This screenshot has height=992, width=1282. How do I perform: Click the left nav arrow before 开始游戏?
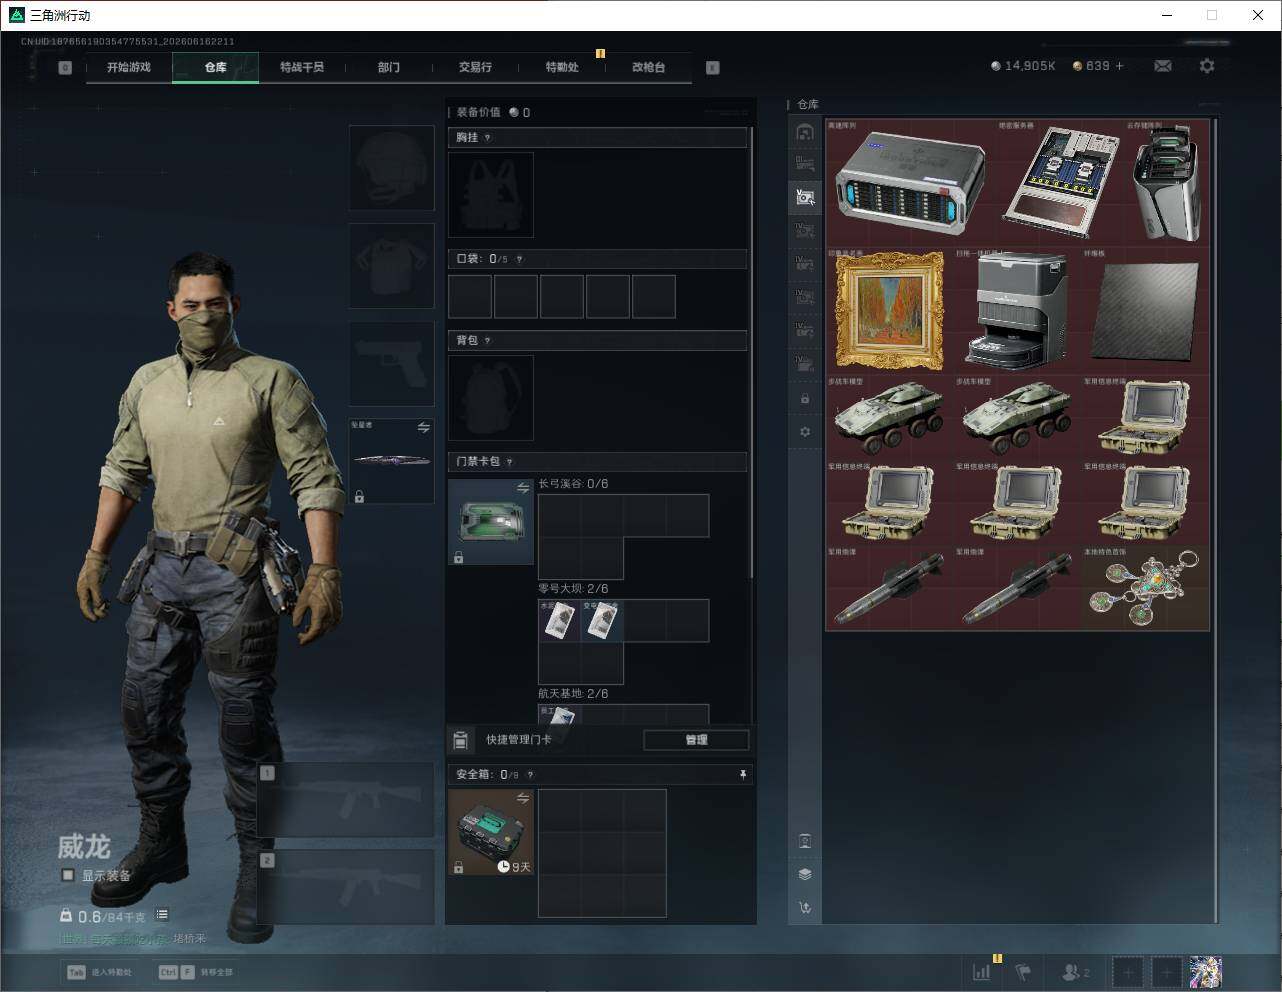tap(65, 68)
